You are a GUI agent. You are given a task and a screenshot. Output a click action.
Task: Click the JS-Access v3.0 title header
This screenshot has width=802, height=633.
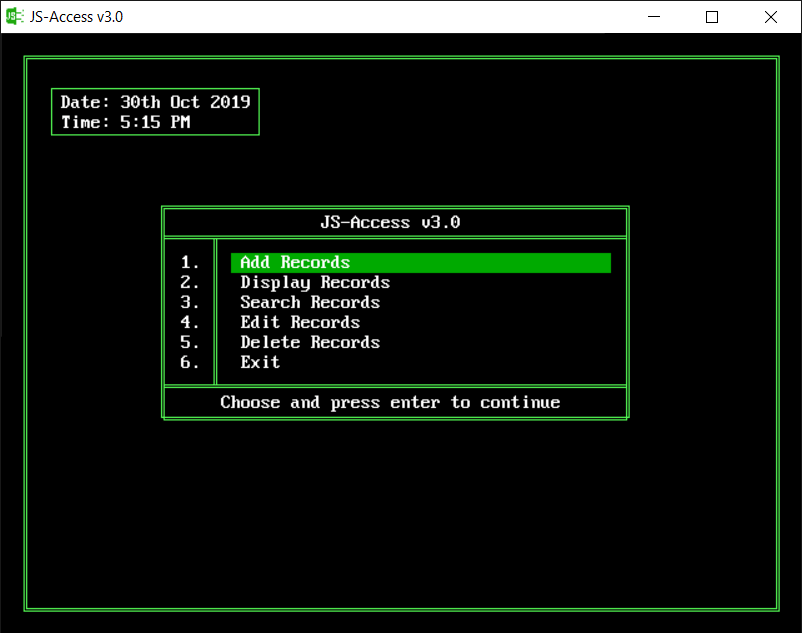click(394, 222)
